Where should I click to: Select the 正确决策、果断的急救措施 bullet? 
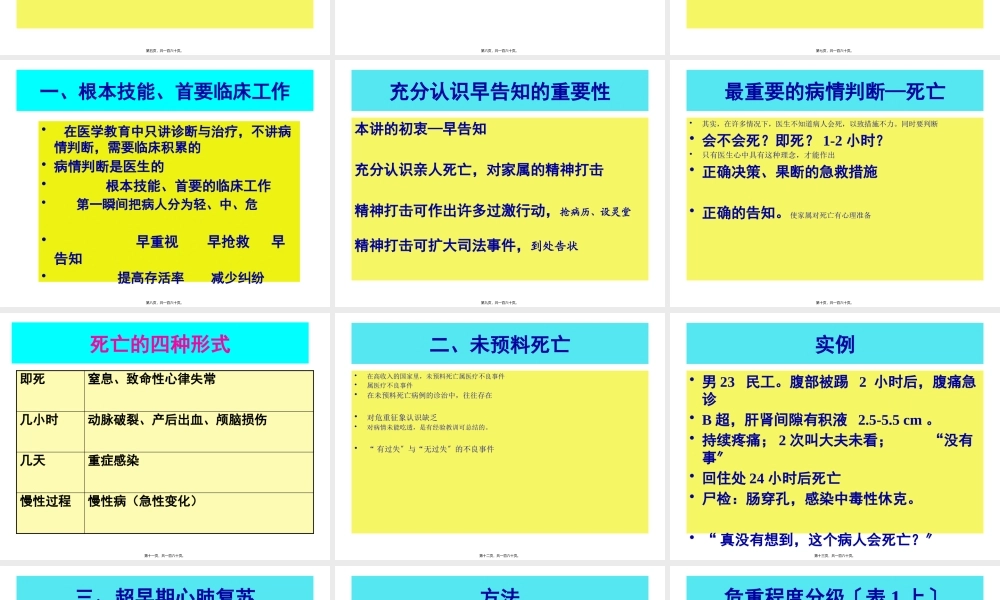tap(789, 172)
